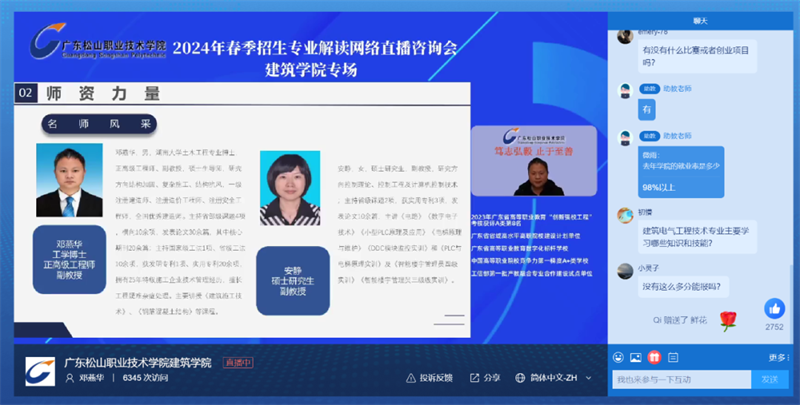Click the 助教 badge above 有 message
The height and width of the screenshot is (405, 800).
click(x=649, y=89)
